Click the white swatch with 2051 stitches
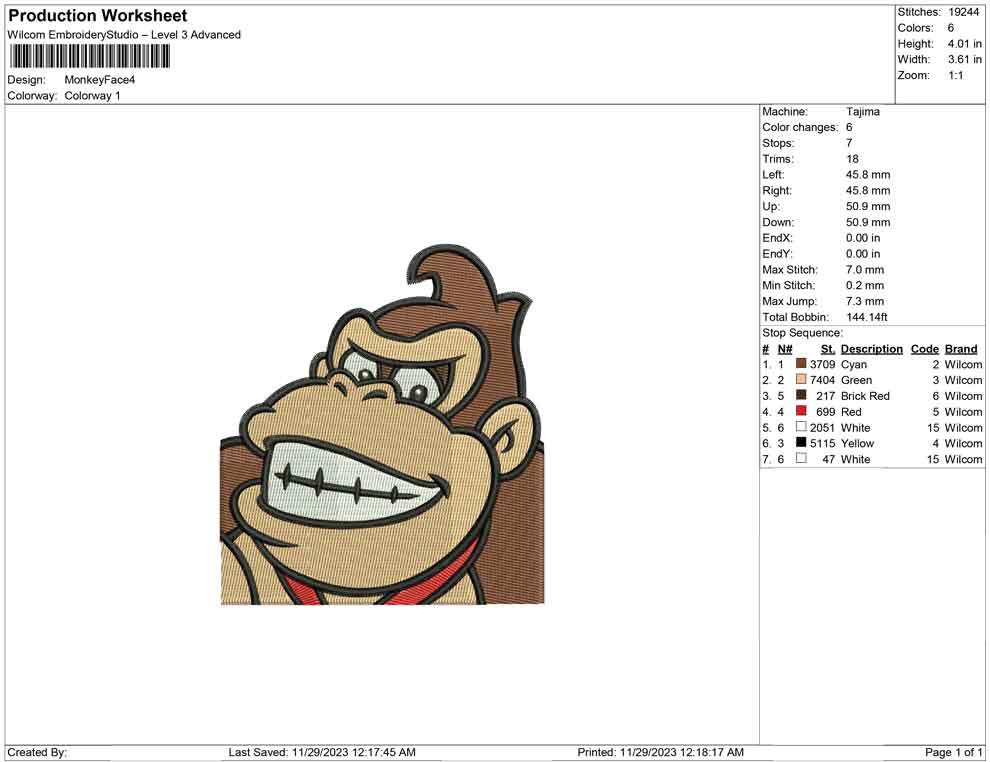The width and height of the screenshot is (990, 762). (801, 427)
